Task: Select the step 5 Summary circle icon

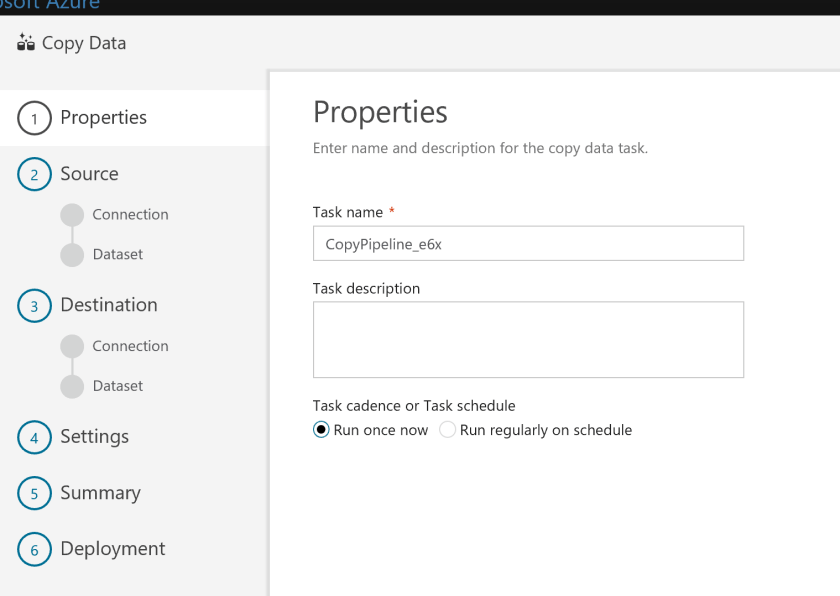Action: point(32,493)
